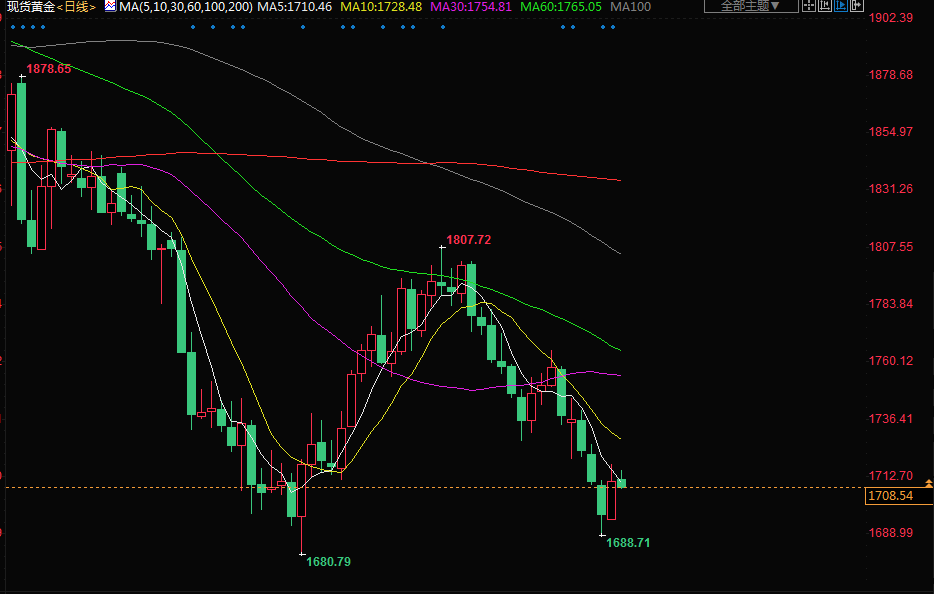Click the exit/export icon at far right
The image size is (934, 594).
click(857, 5)
